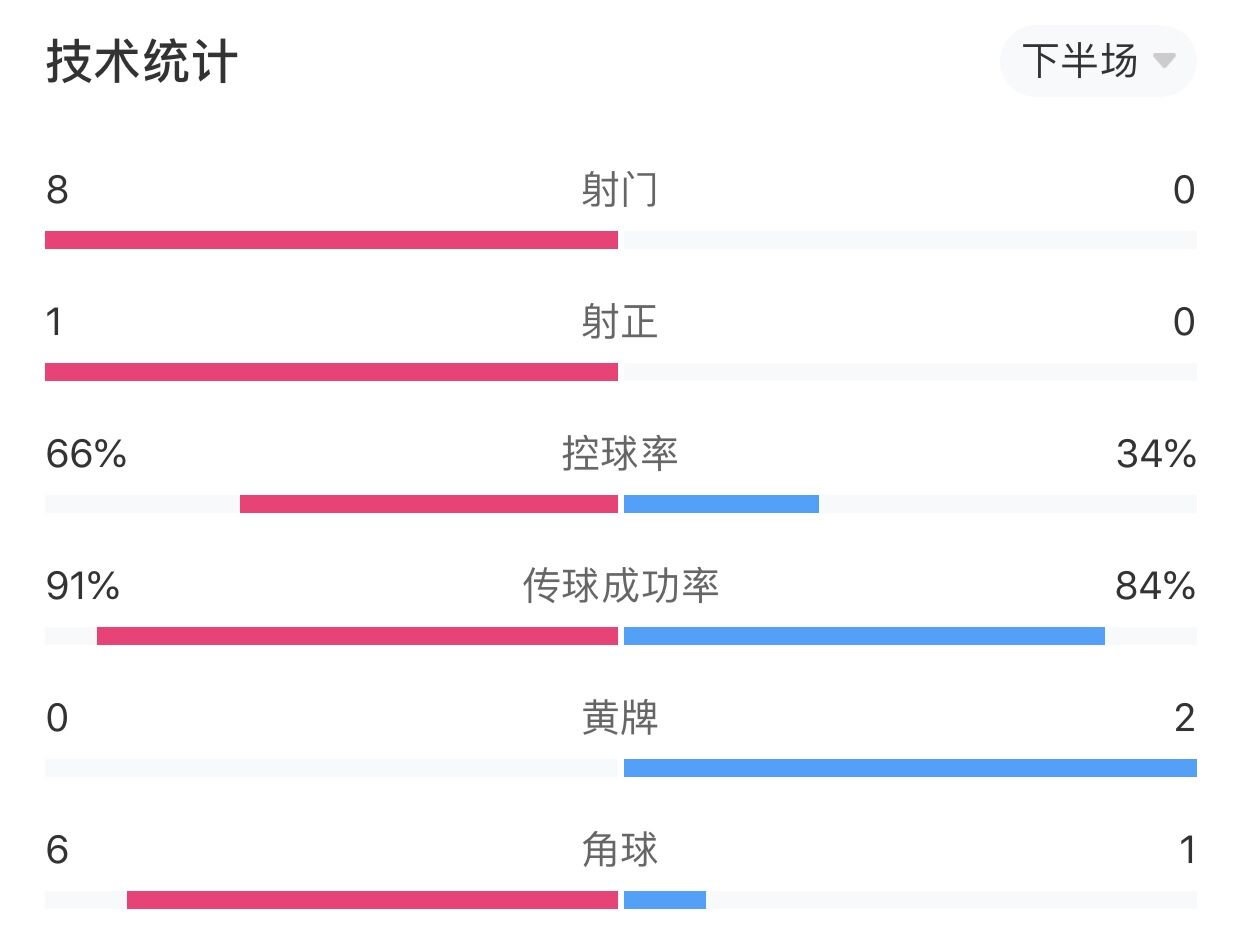Viewport: 1242px width, 936px height.
Task: Click the red 66% possession bar
Action: 429,504
